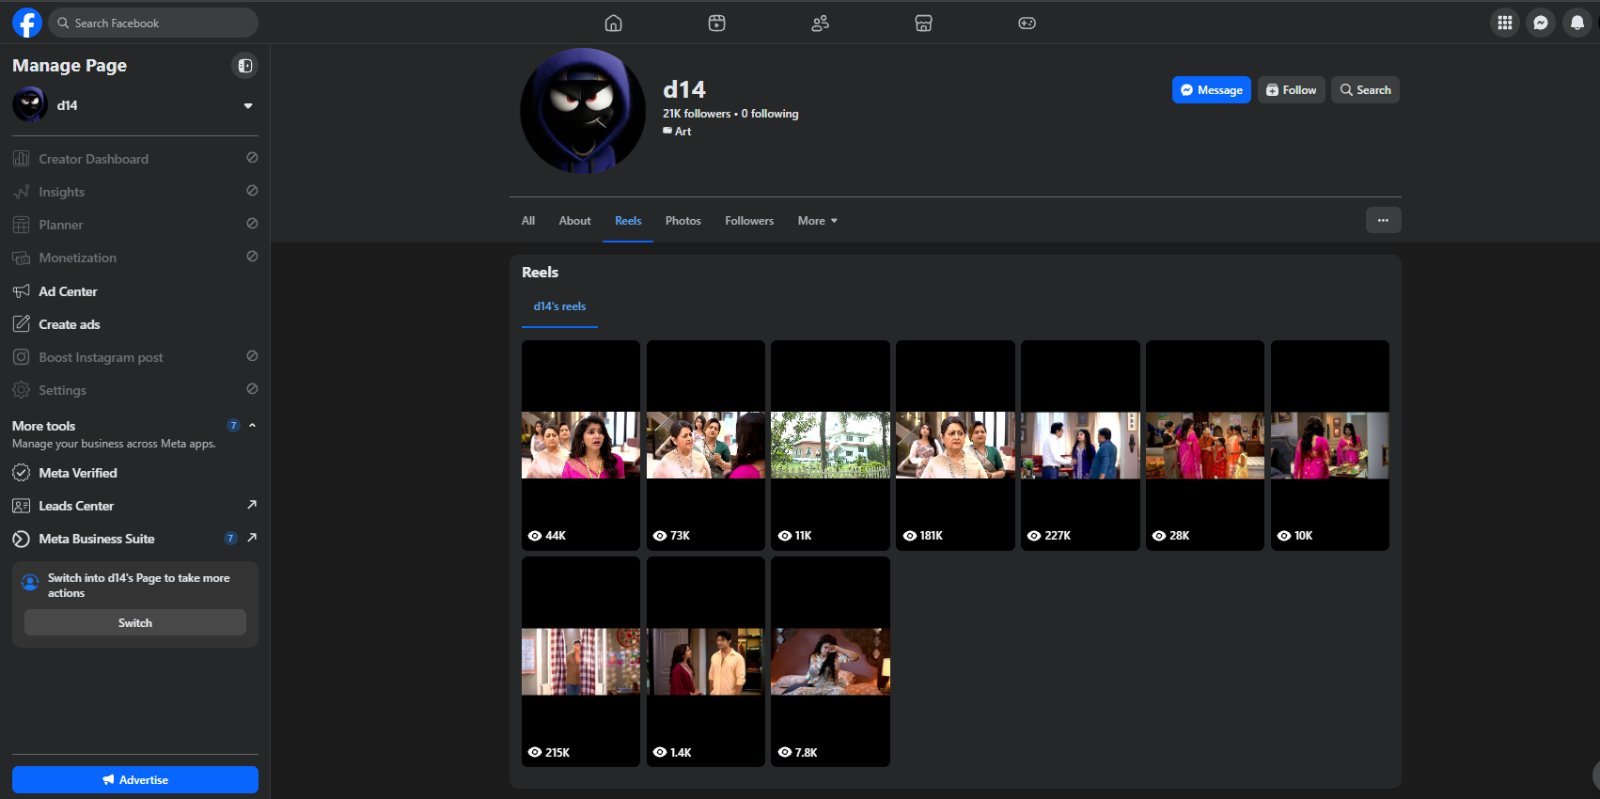Switch to the All tab
This screenshot has width=1600, height=799.
pyautogui.click(x=528, y=221)
